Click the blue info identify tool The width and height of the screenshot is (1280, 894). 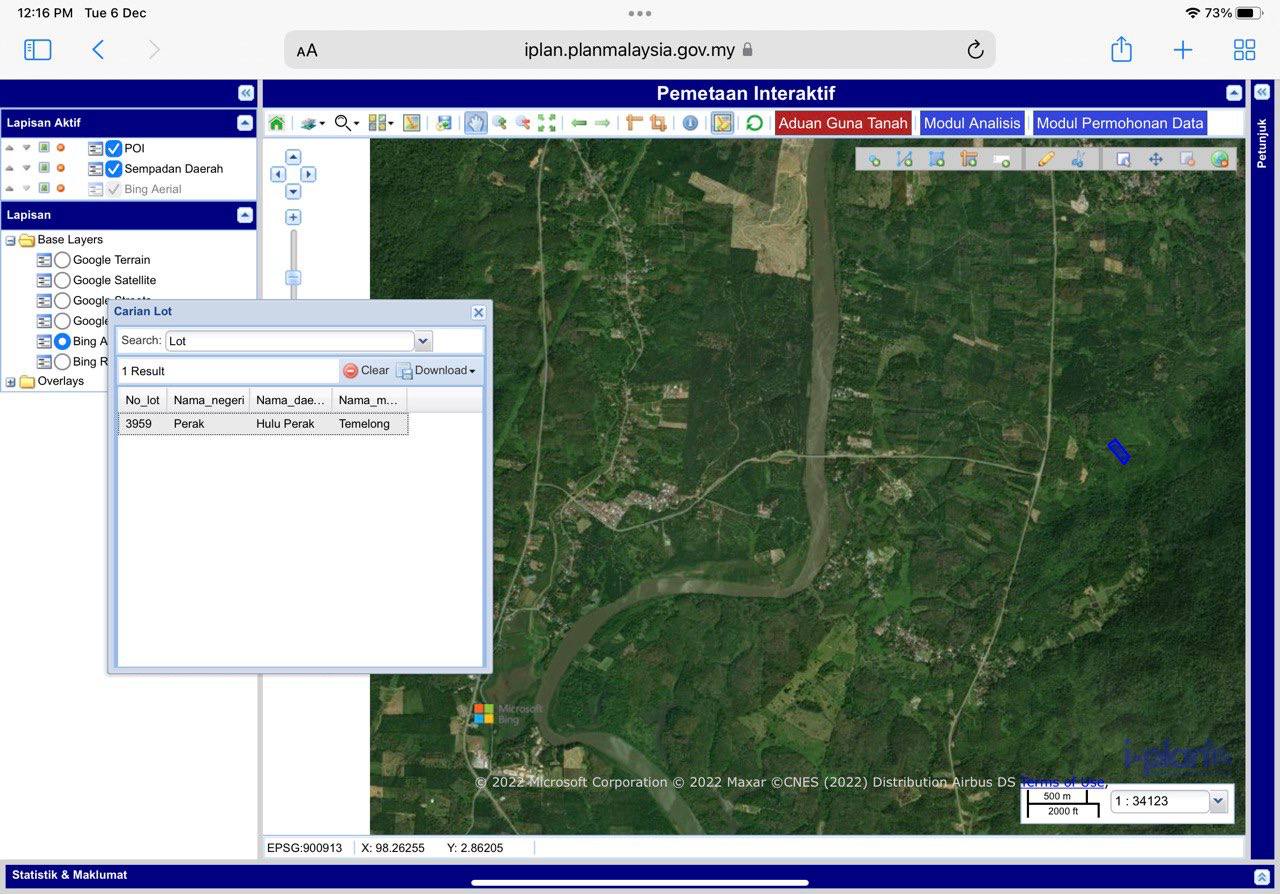(x=690, y=123)
